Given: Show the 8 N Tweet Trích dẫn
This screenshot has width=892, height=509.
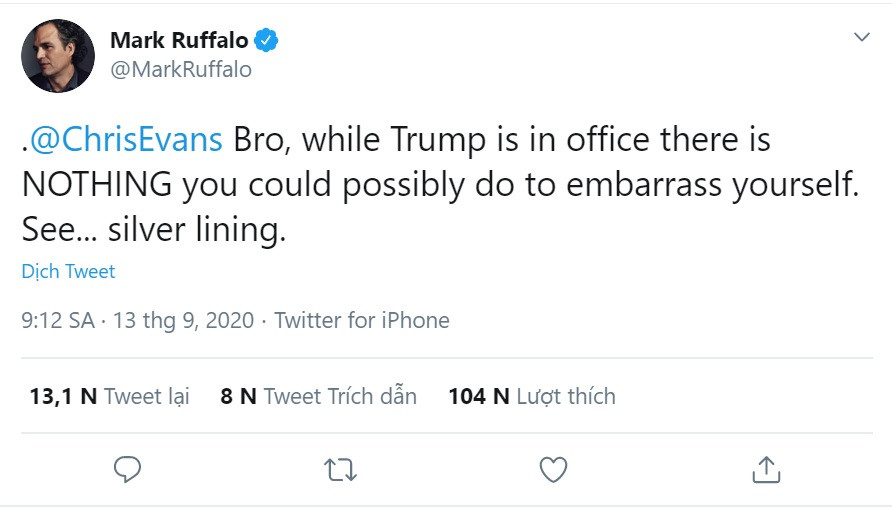Looking at the screenshot, I should [x=318, y=396].
